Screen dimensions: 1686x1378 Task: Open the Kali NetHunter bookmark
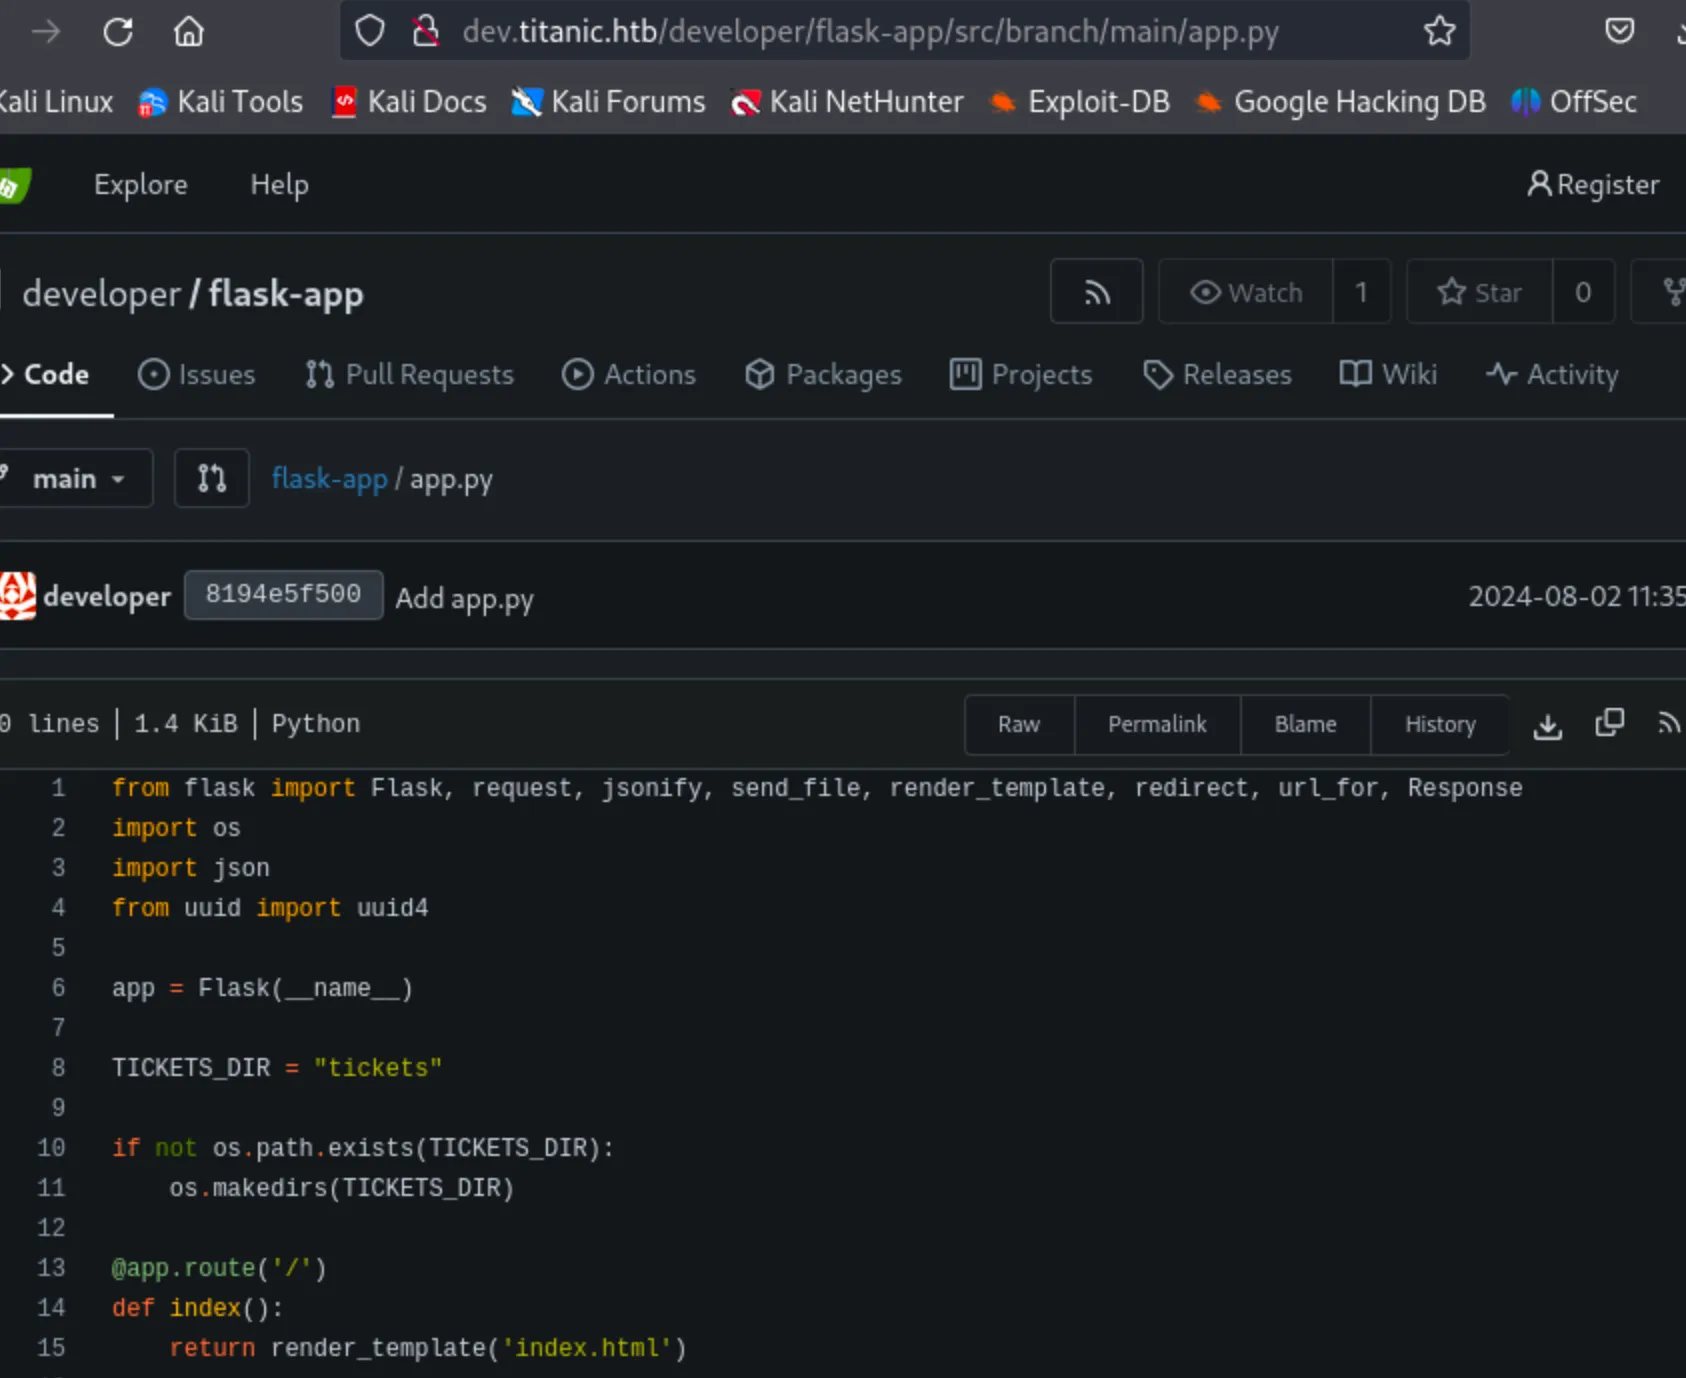(x=847, y=102)
